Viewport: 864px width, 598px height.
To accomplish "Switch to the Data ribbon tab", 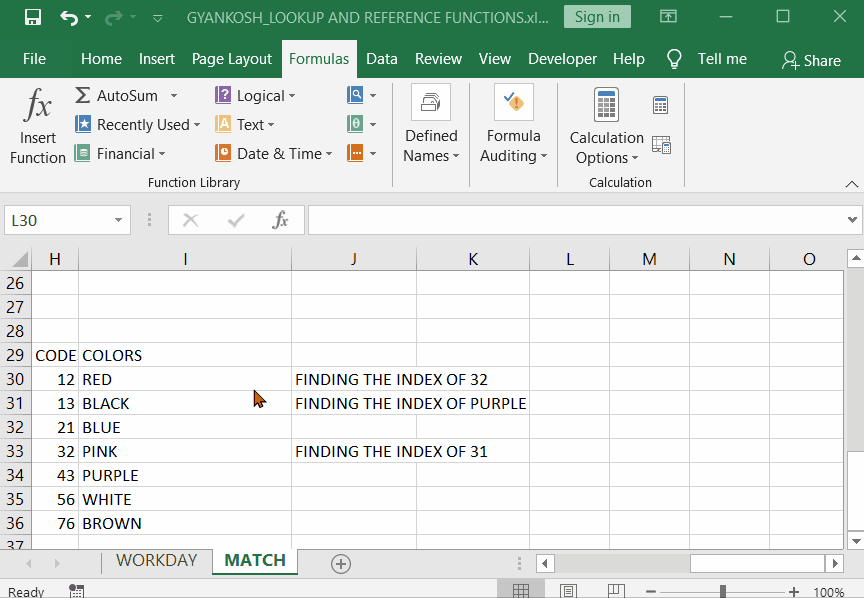I will coord(381,59).
